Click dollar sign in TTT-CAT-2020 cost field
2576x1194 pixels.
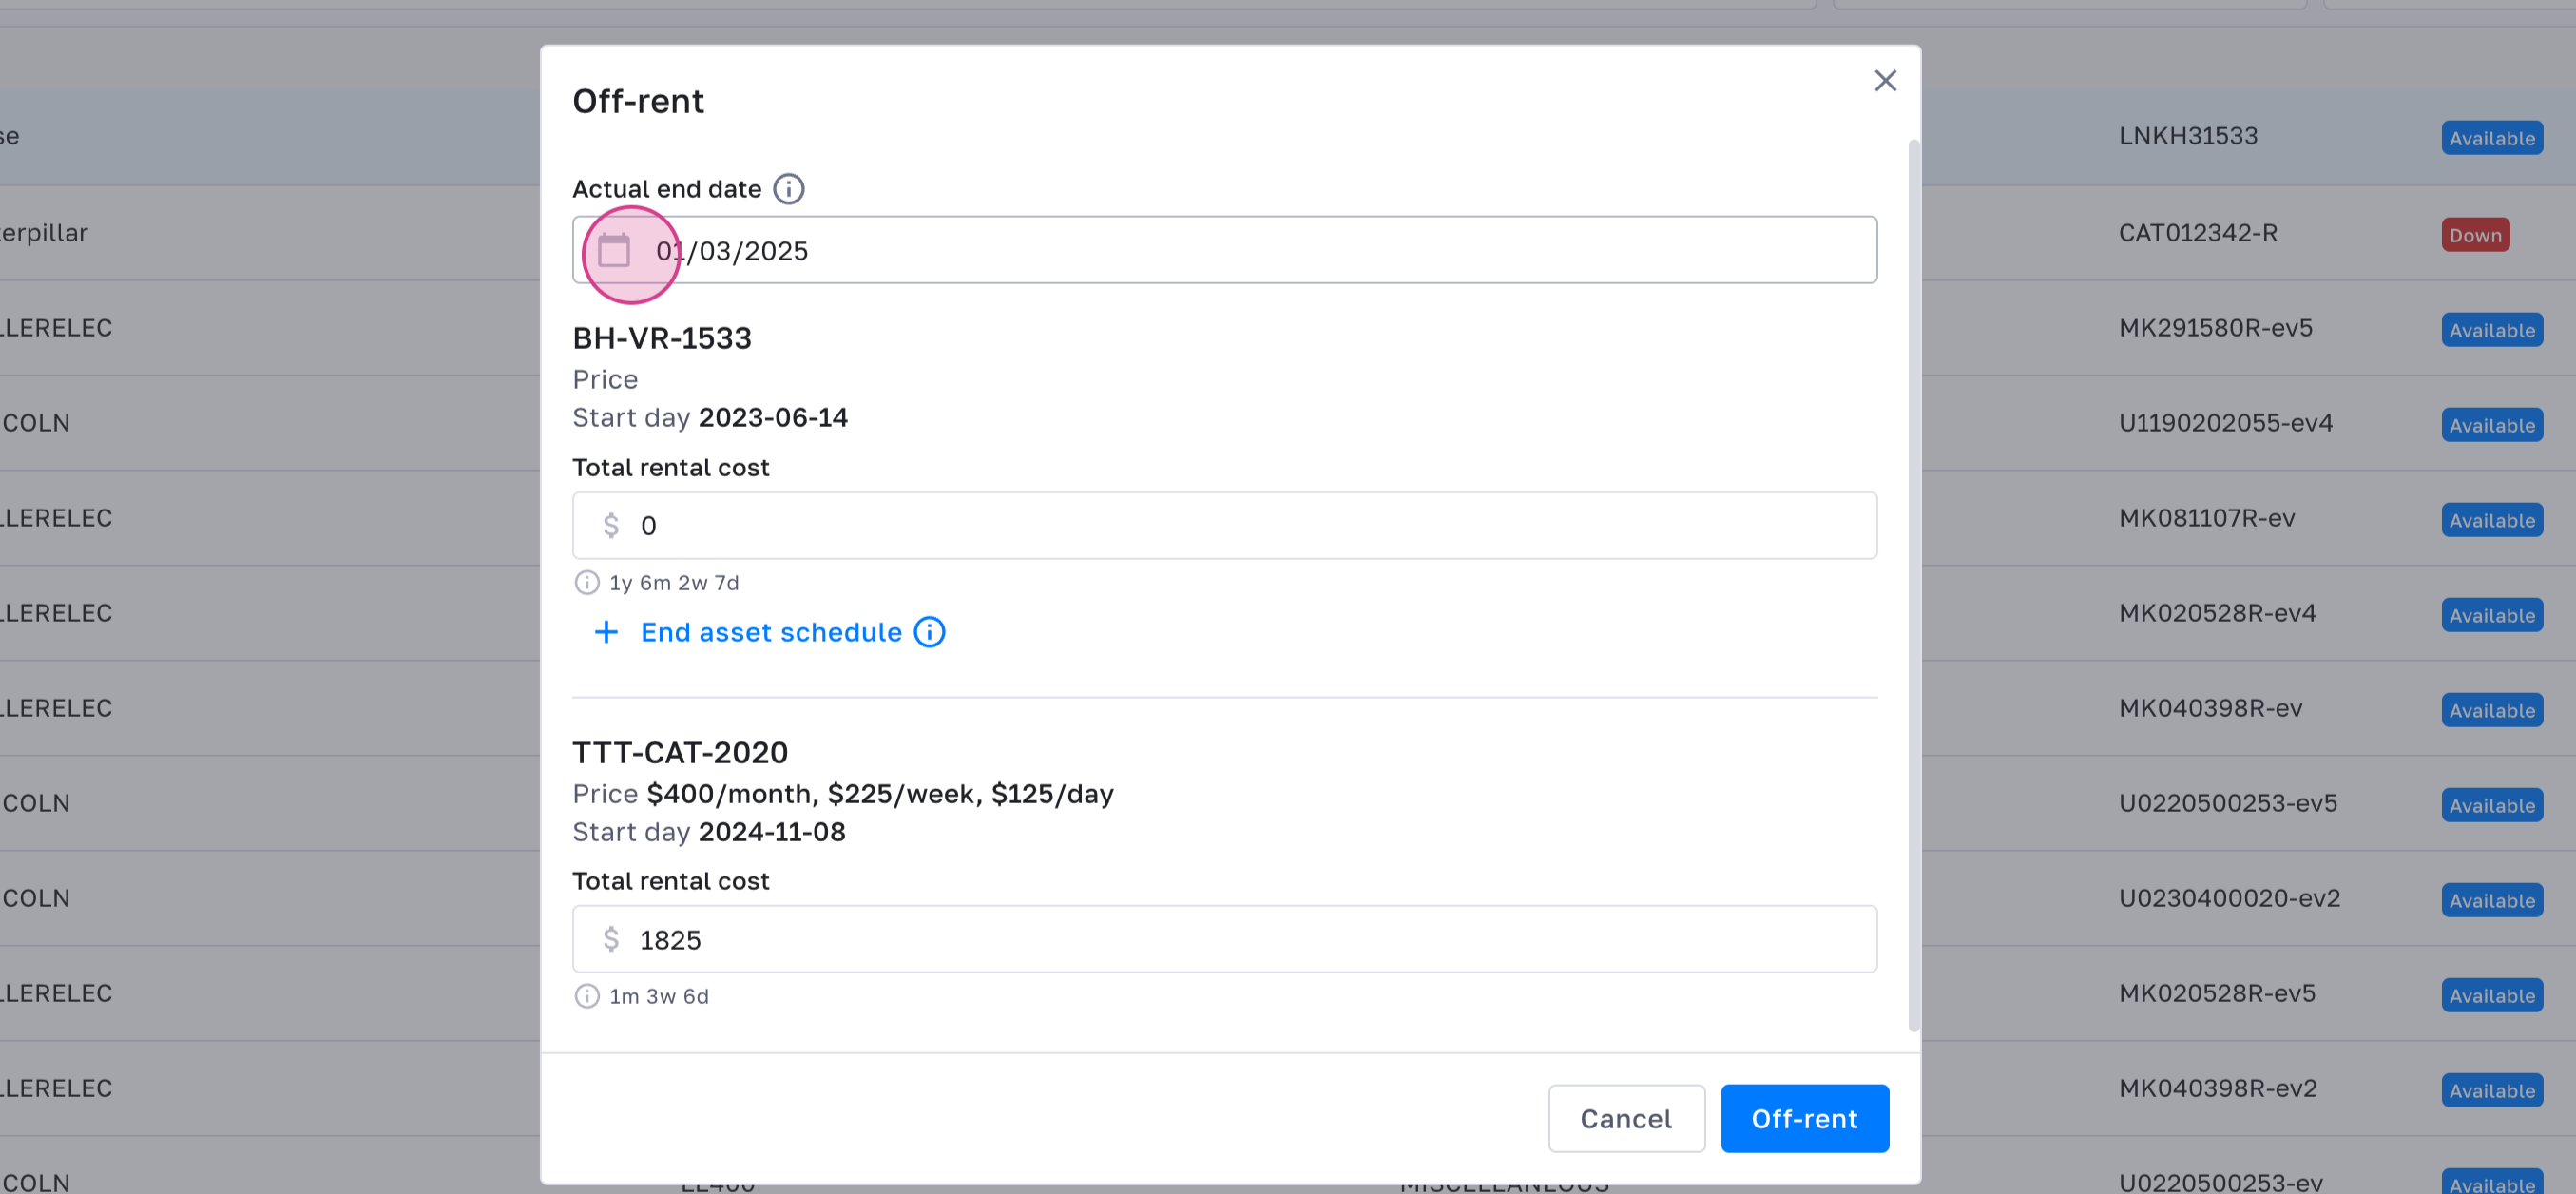point(611,939)
